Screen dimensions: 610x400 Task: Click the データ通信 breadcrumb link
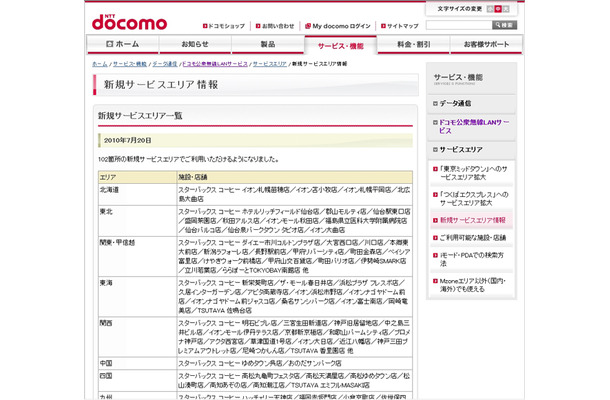(165, 64)
